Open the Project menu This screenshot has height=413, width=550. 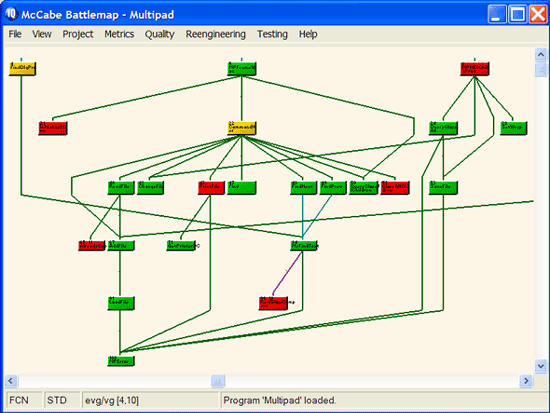click(x=78, y=34)
